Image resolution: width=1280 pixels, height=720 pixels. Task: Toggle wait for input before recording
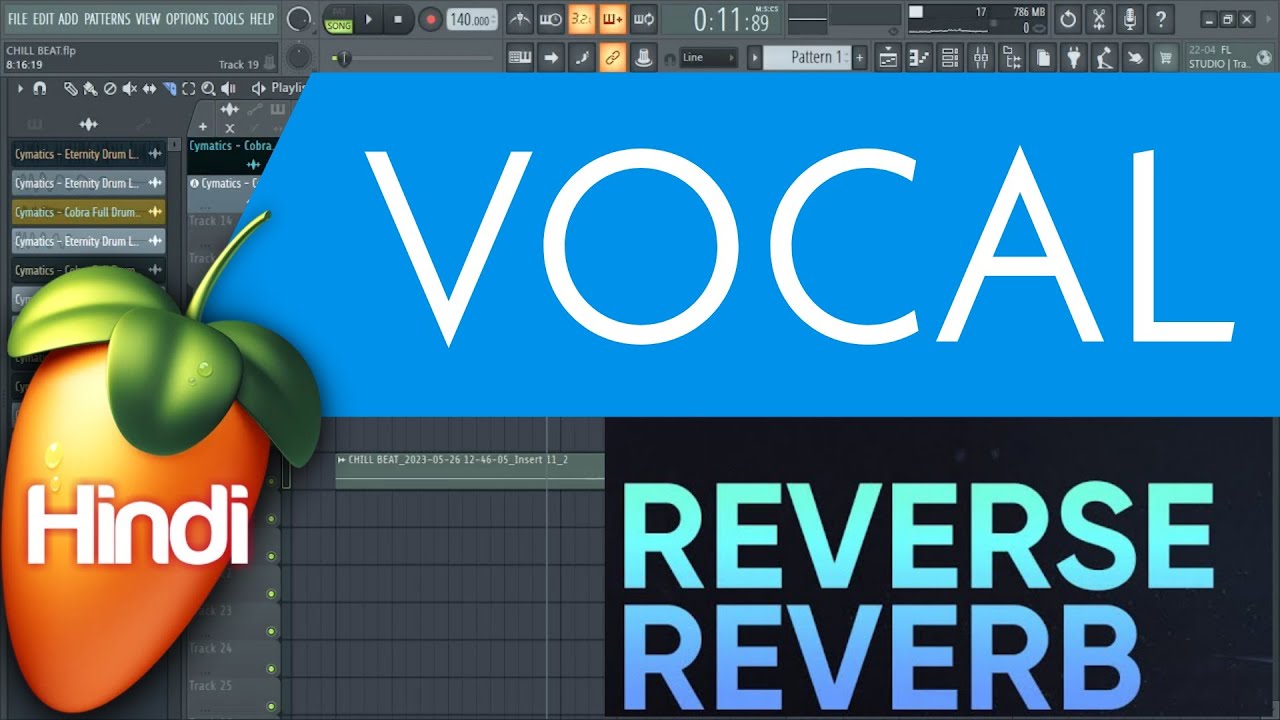click(551, 19)
